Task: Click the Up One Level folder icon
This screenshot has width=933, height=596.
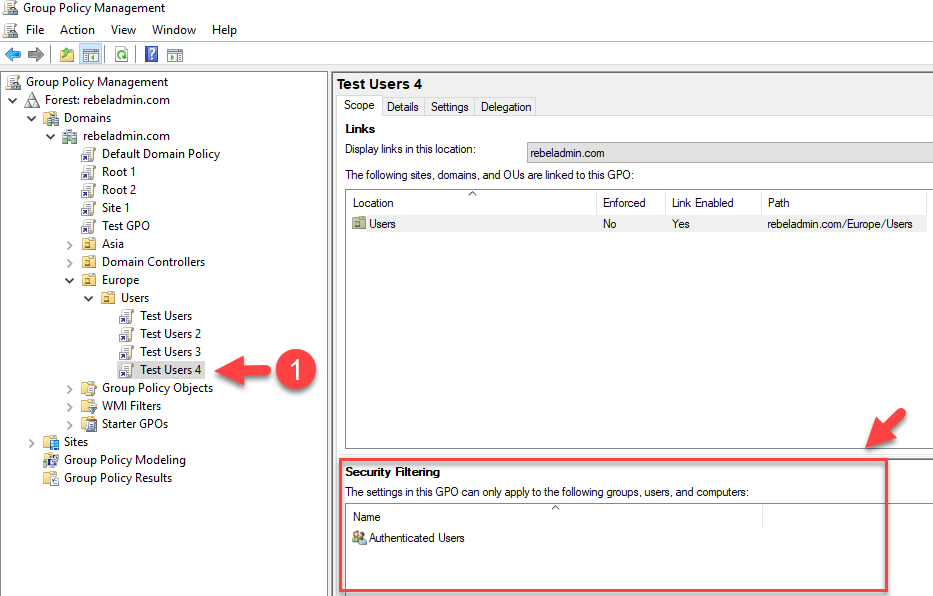Action: click(x=67, y=54)
